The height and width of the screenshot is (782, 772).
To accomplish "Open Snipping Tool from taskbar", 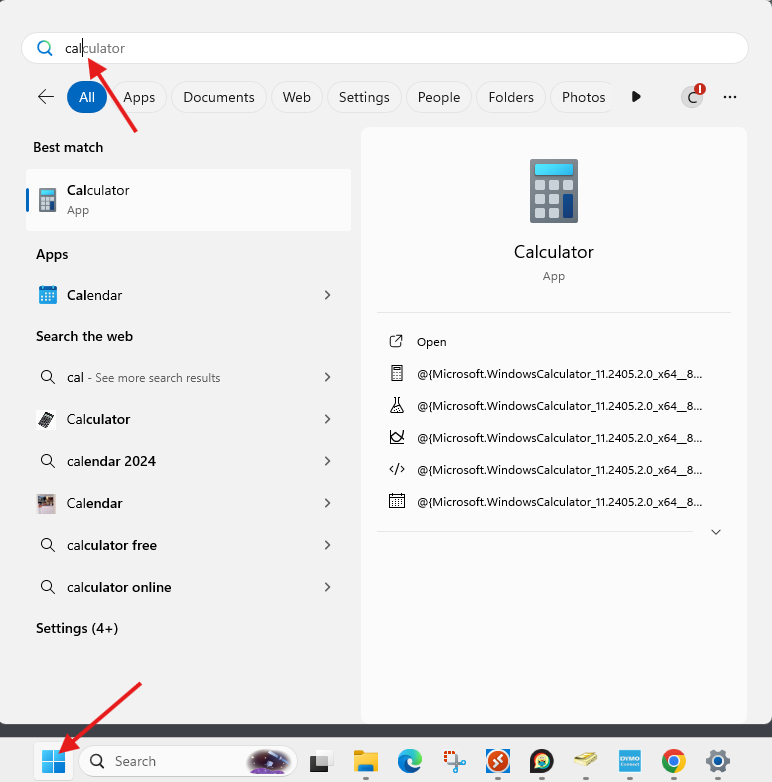I will (x=454, y=761).
